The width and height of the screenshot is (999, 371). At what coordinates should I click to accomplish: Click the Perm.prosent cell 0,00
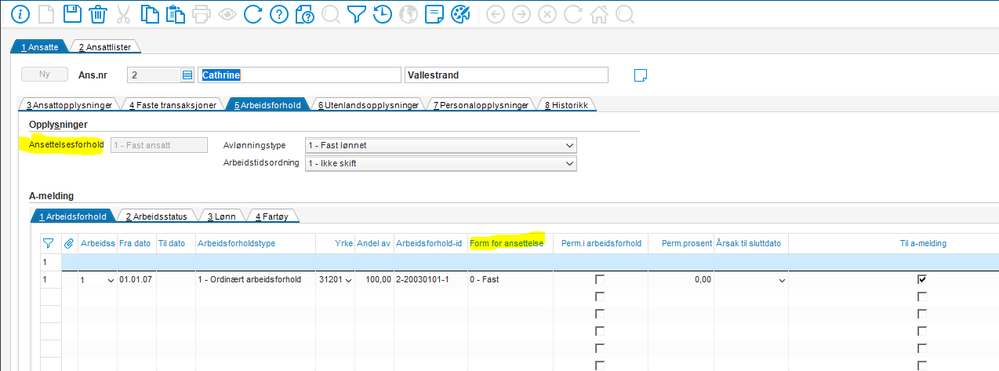(x=681, y=280)
